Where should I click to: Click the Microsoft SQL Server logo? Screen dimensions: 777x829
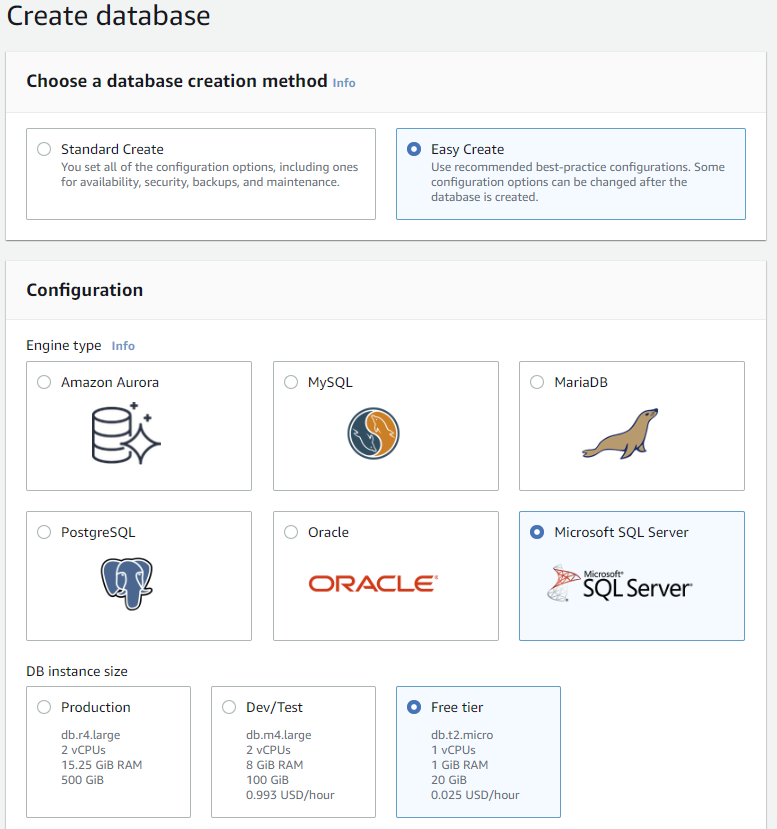coord(619,584)
